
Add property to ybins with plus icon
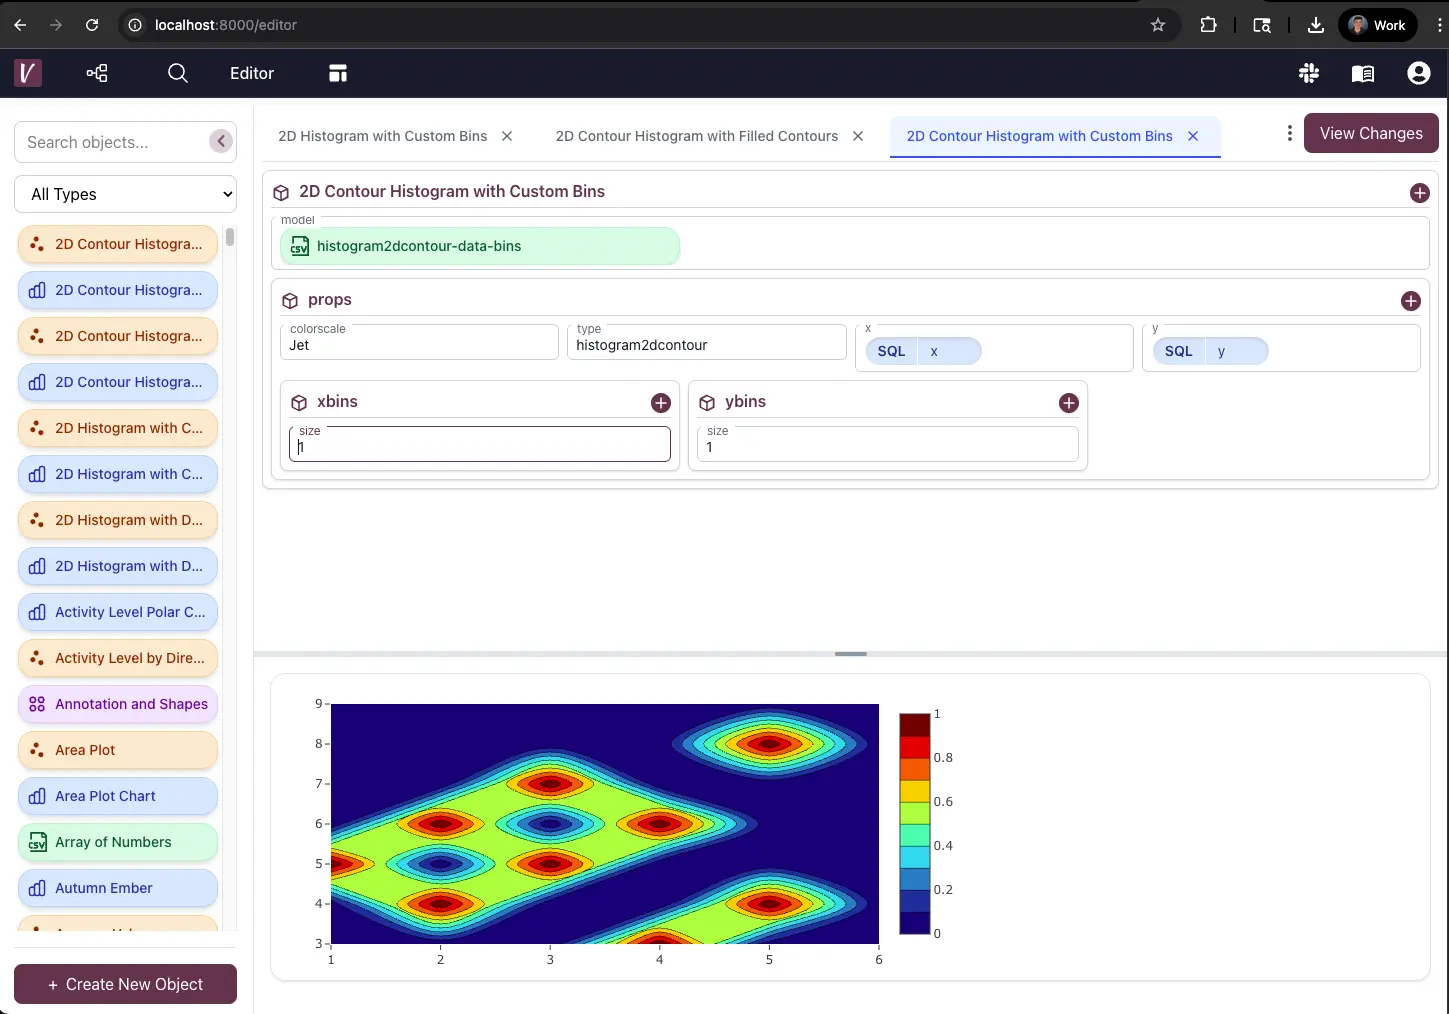coord(1069,403)
